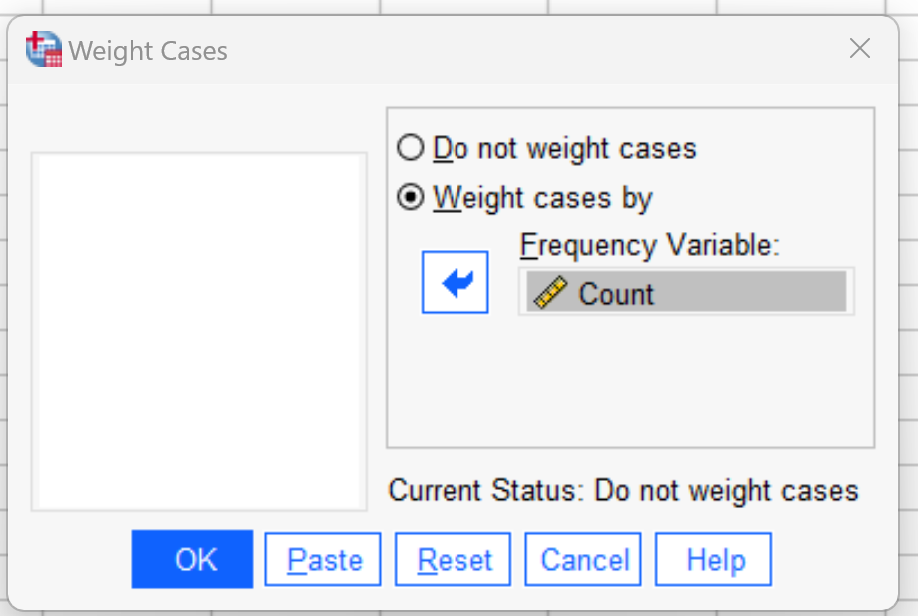Image resolution: width=918 pixels, height=616 pixels.
Task: Select the Count variable in Frequency Variable box
Action: tap(686, 292)
